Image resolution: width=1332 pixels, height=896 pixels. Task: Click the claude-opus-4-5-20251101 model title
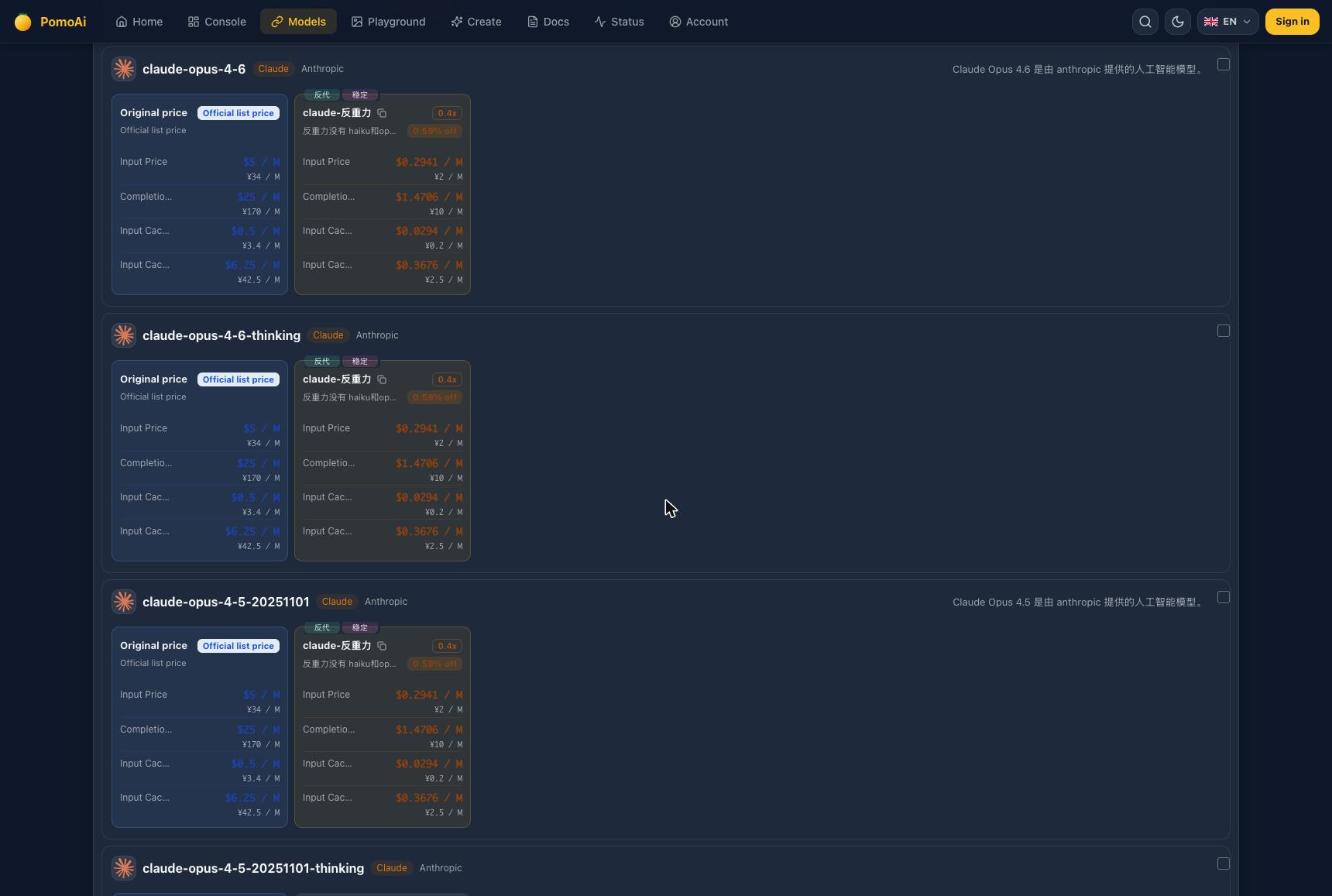pyautogui.click(x=226, y=602)
